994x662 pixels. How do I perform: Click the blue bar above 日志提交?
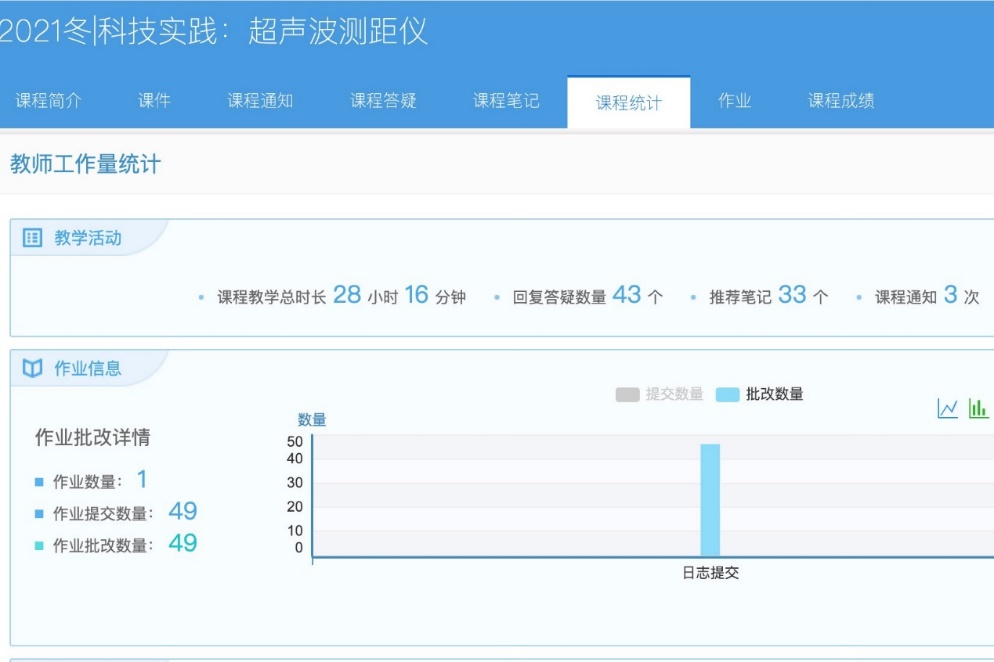coord(710,500)
